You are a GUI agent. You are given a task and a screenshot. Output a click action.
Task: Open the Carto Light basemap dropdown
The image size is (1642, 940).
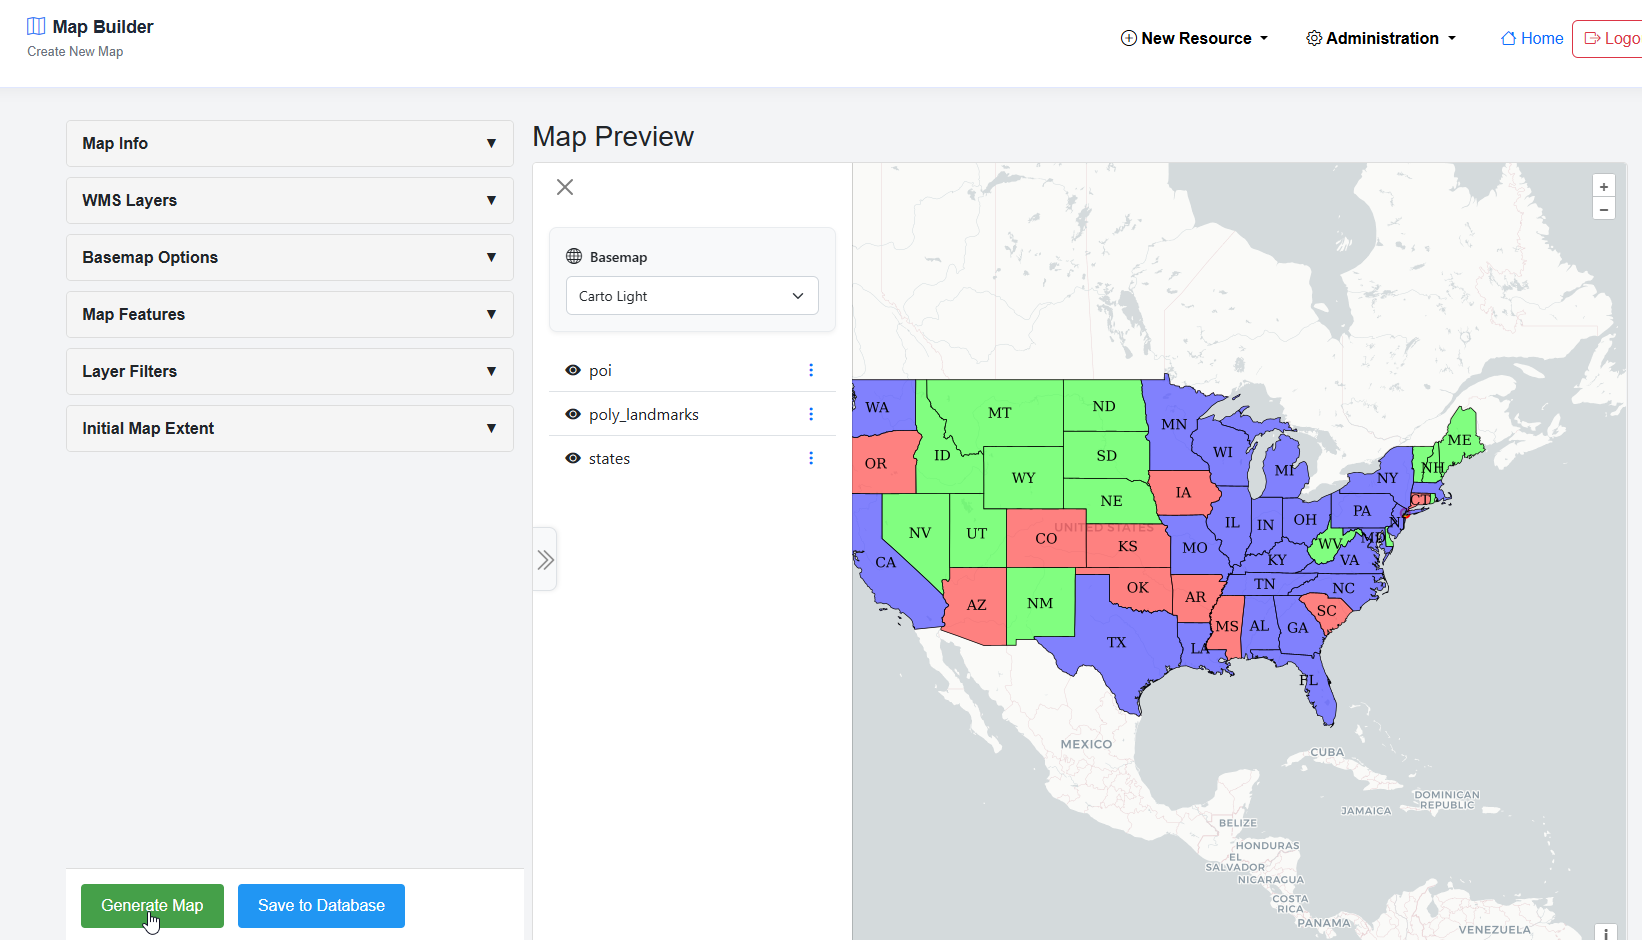pyautogui.click(x=692, y=296)
